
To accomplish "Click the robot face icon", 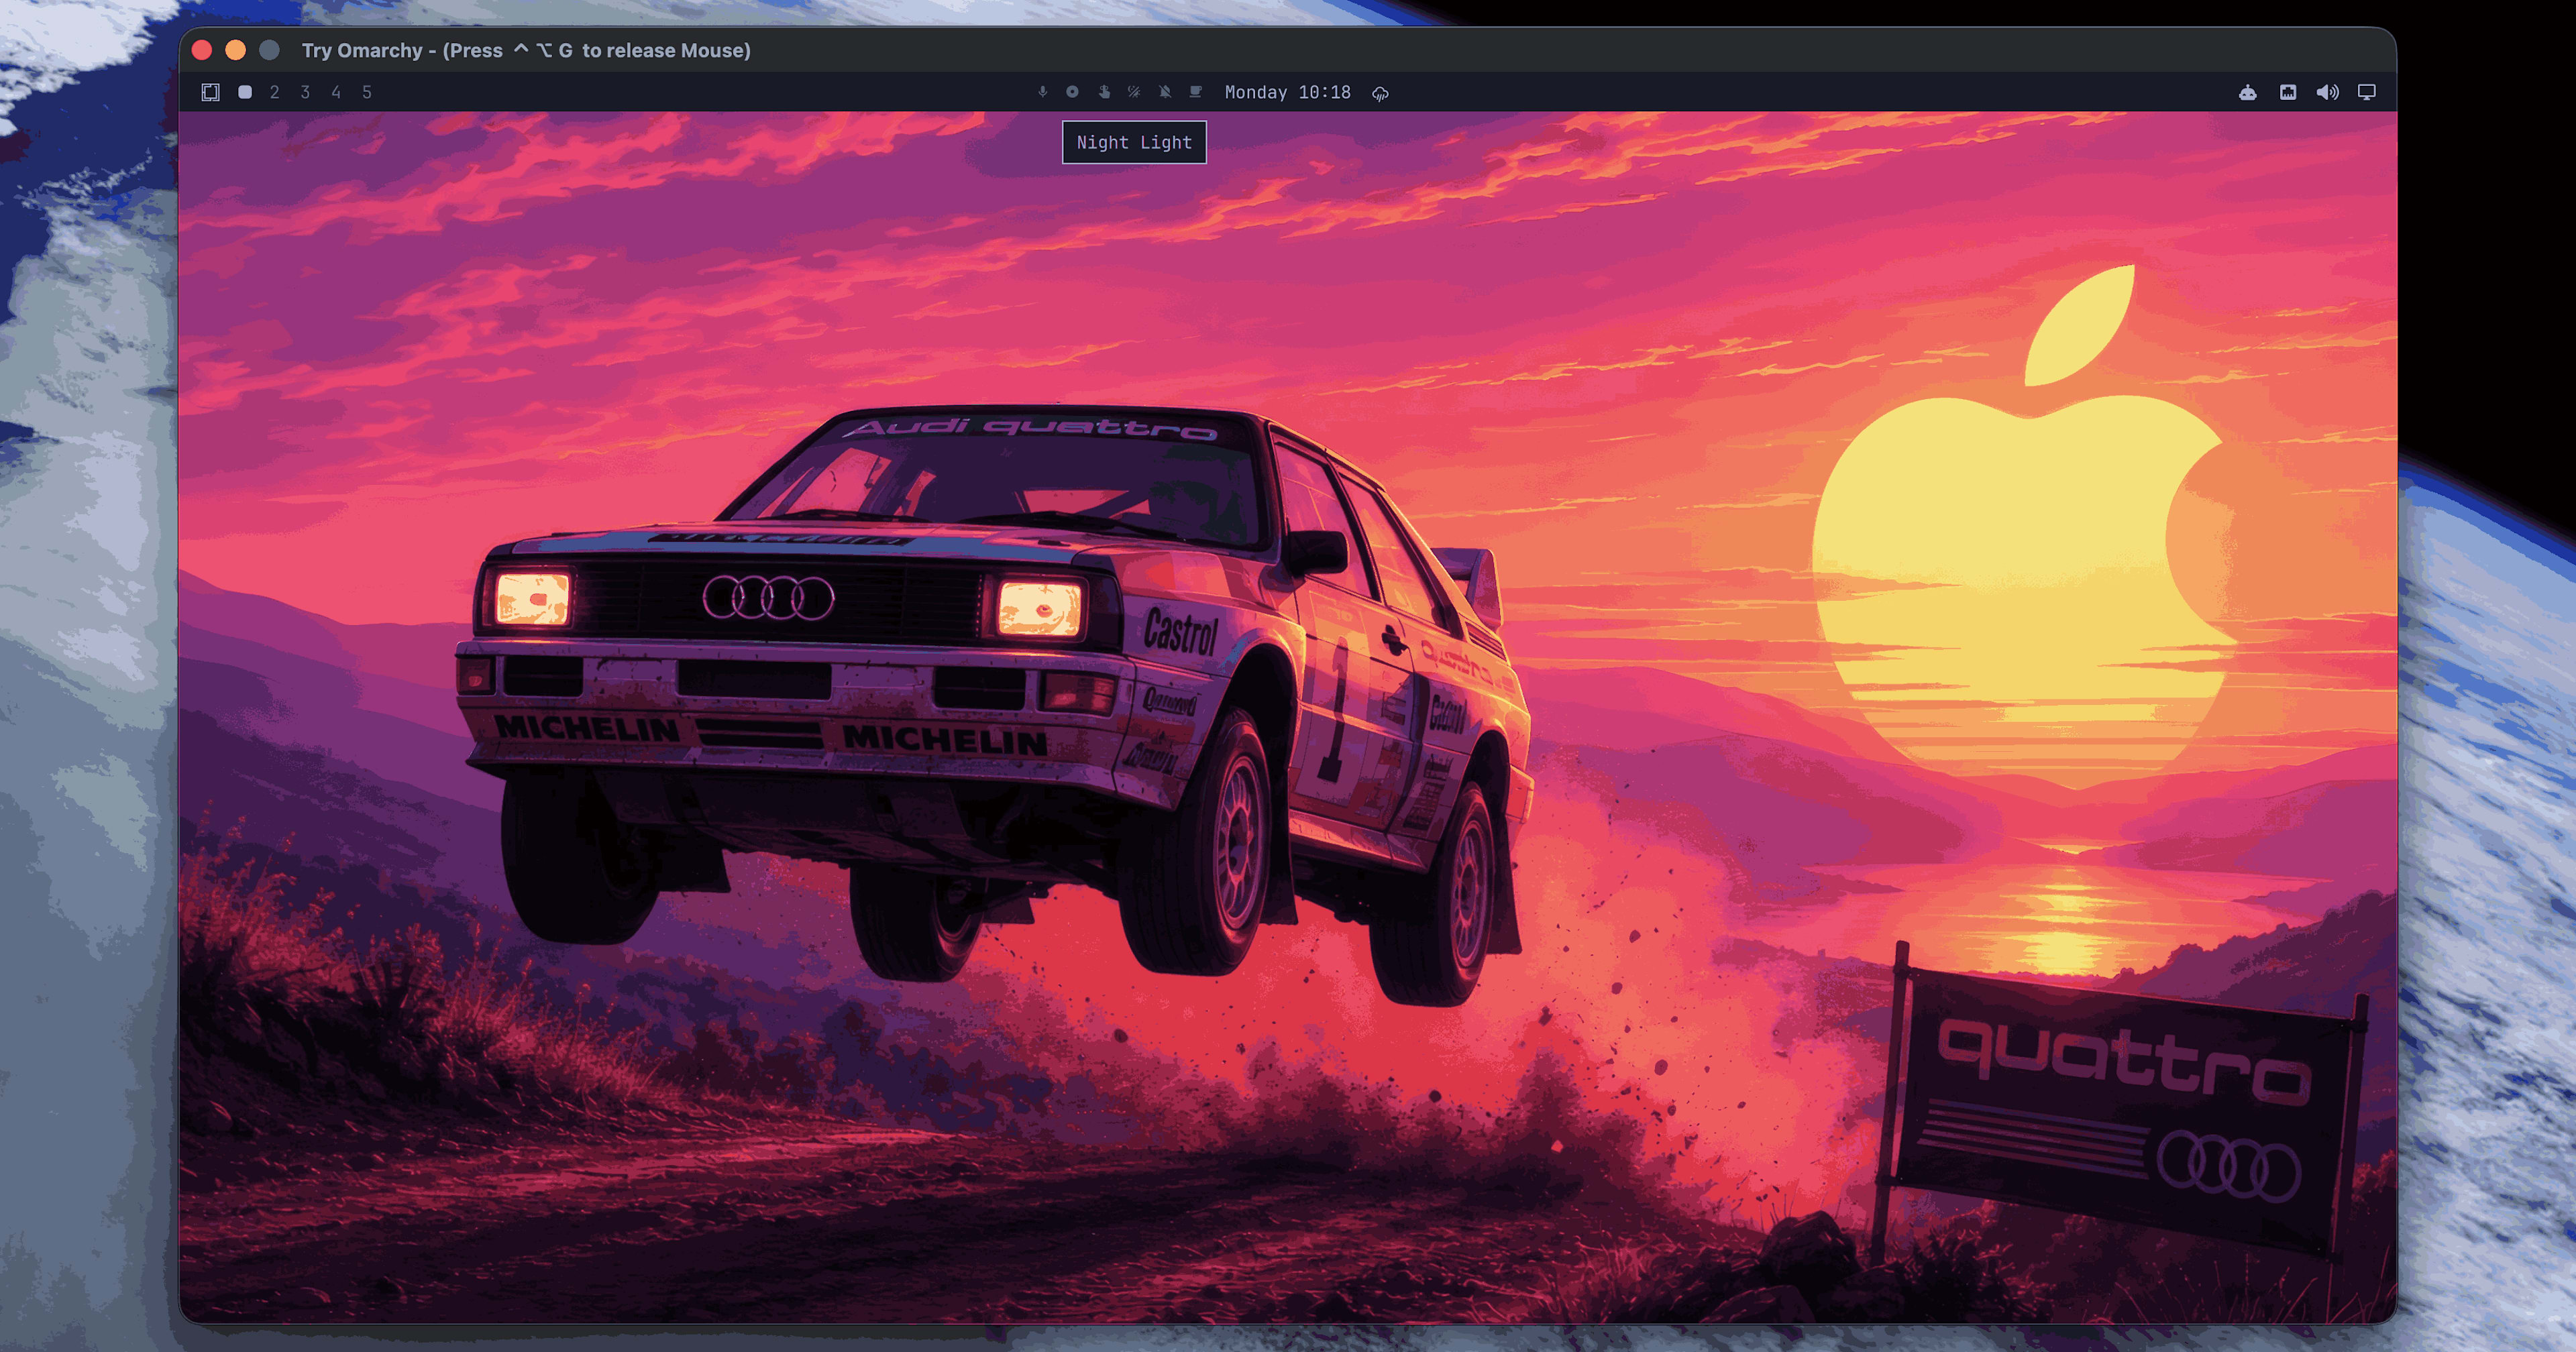I will 2248,92.
